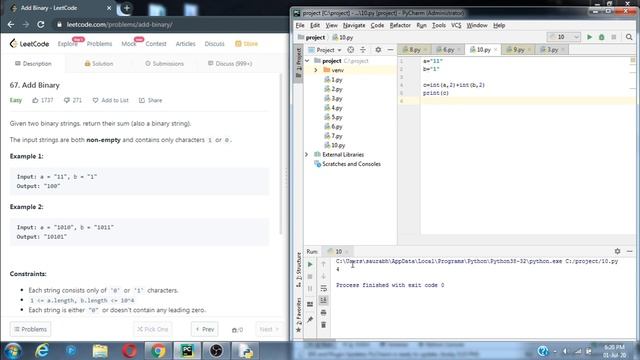Click the locate/scroll-from-source target icon in Project panel
This screenshot has height=360, width=640.
tap(351, 50)
